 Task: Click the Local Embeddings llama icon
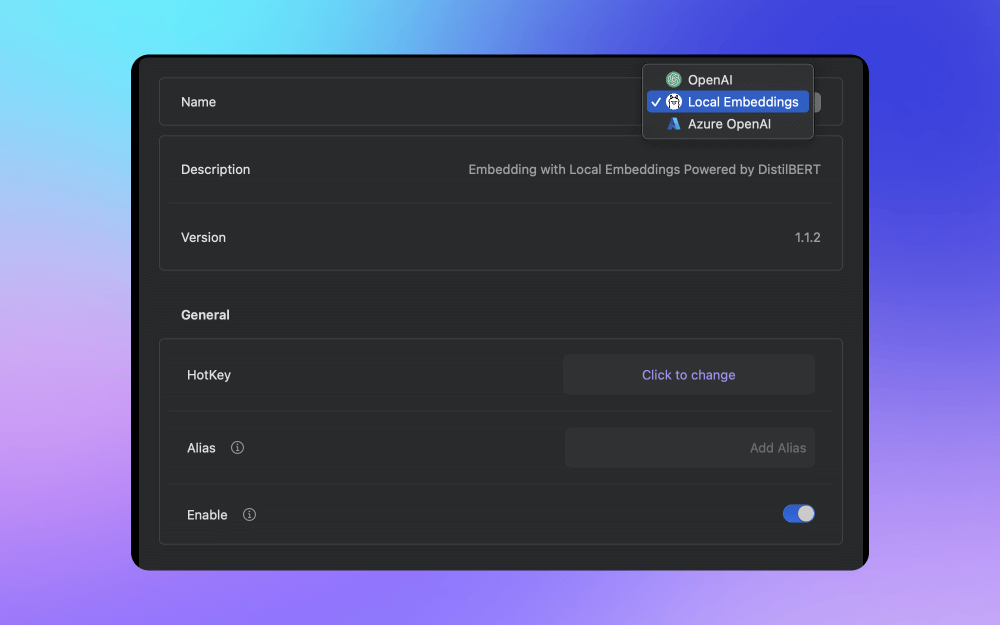pos(673,102)
